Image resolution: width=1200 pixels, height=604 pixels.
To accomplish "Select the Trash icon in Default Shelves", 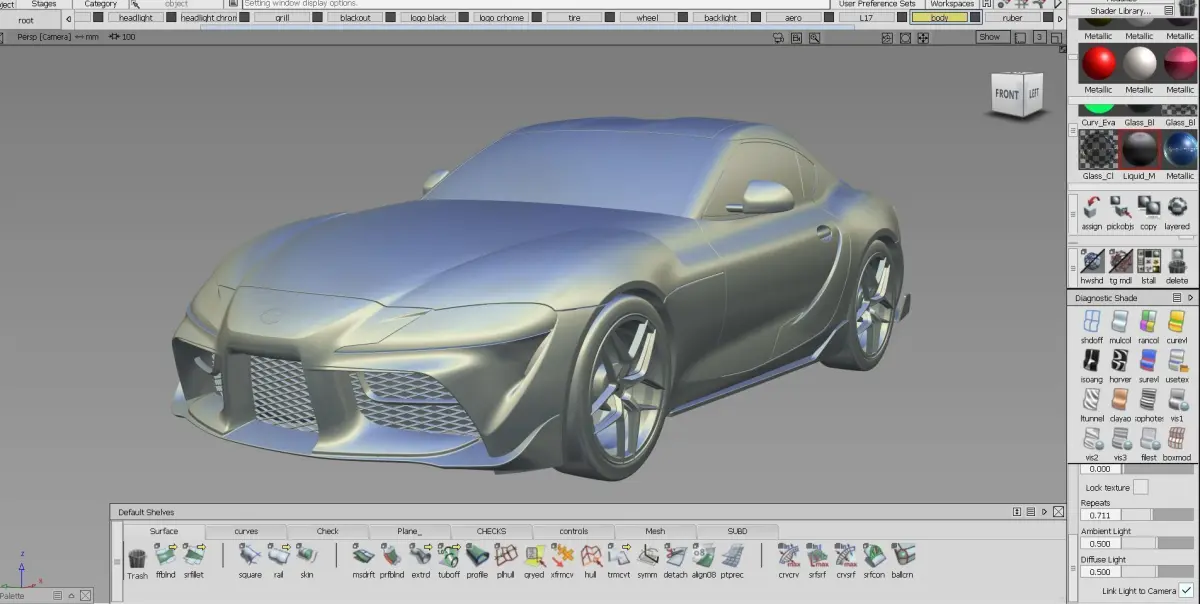I will click(137, 559).
